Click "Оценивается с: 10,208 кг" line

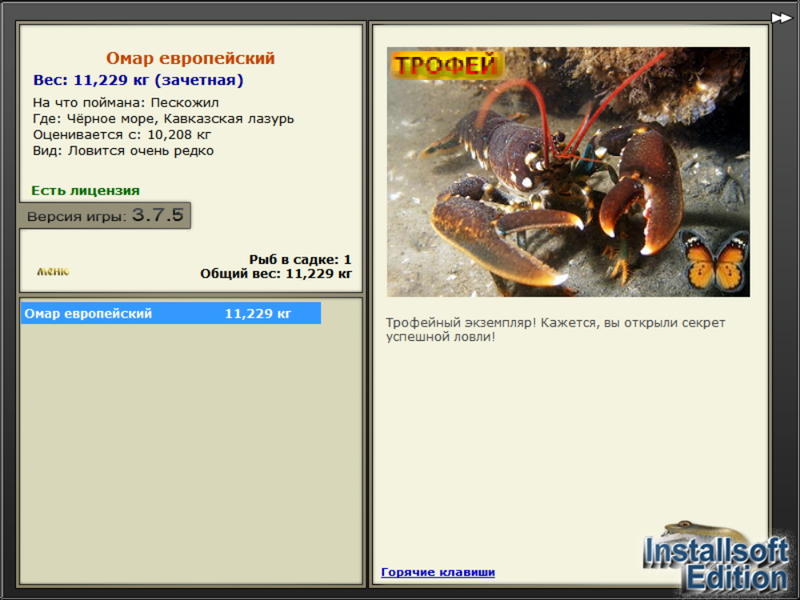pyautogui.click(x=122, y=135)
